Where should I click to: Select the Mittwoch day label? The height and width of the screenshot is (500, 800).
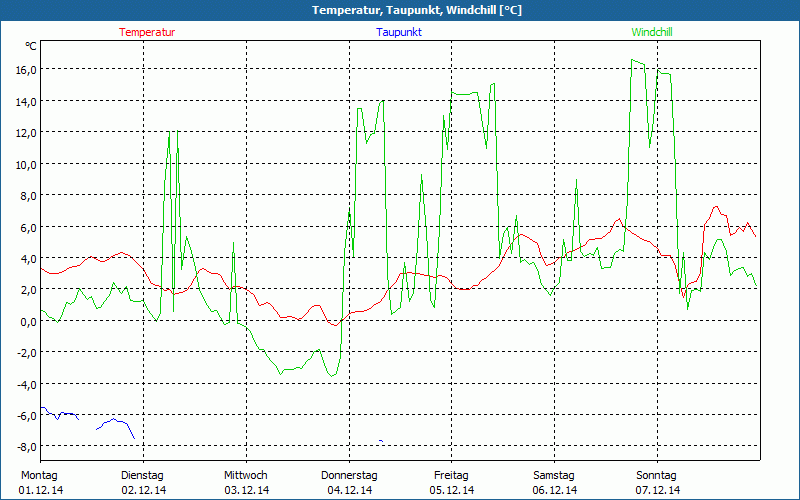(x=245, y=475)
